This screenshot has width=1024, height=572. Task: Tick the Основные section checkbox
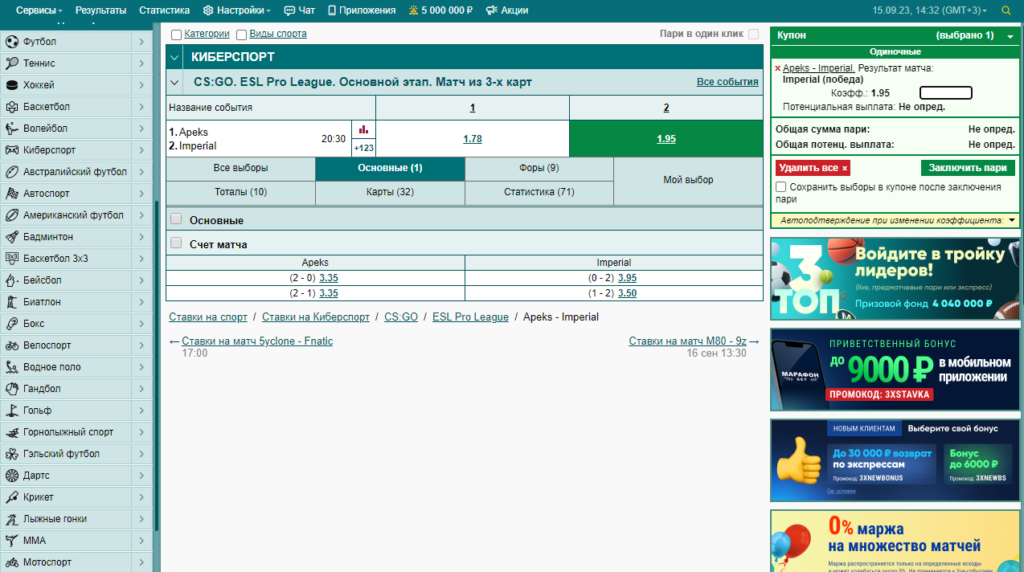(176, 219)
